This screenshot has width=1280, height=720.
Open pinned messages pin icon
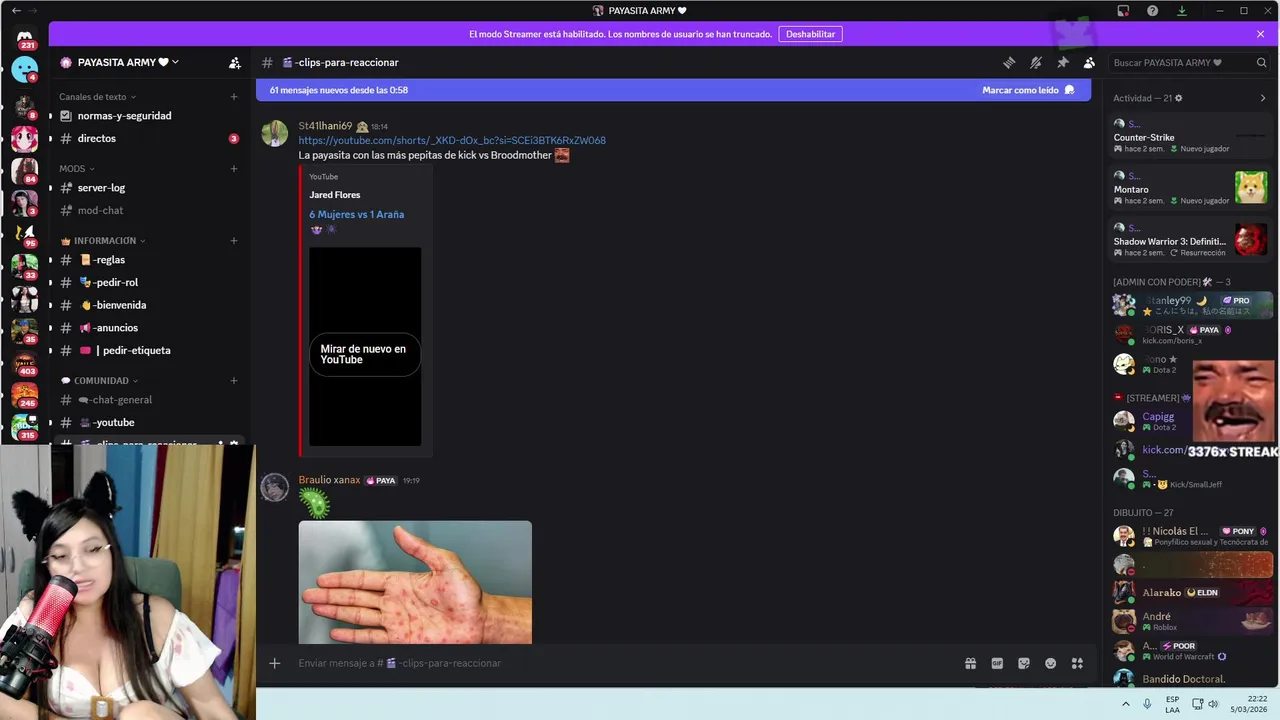click(x=1063, y=62)
